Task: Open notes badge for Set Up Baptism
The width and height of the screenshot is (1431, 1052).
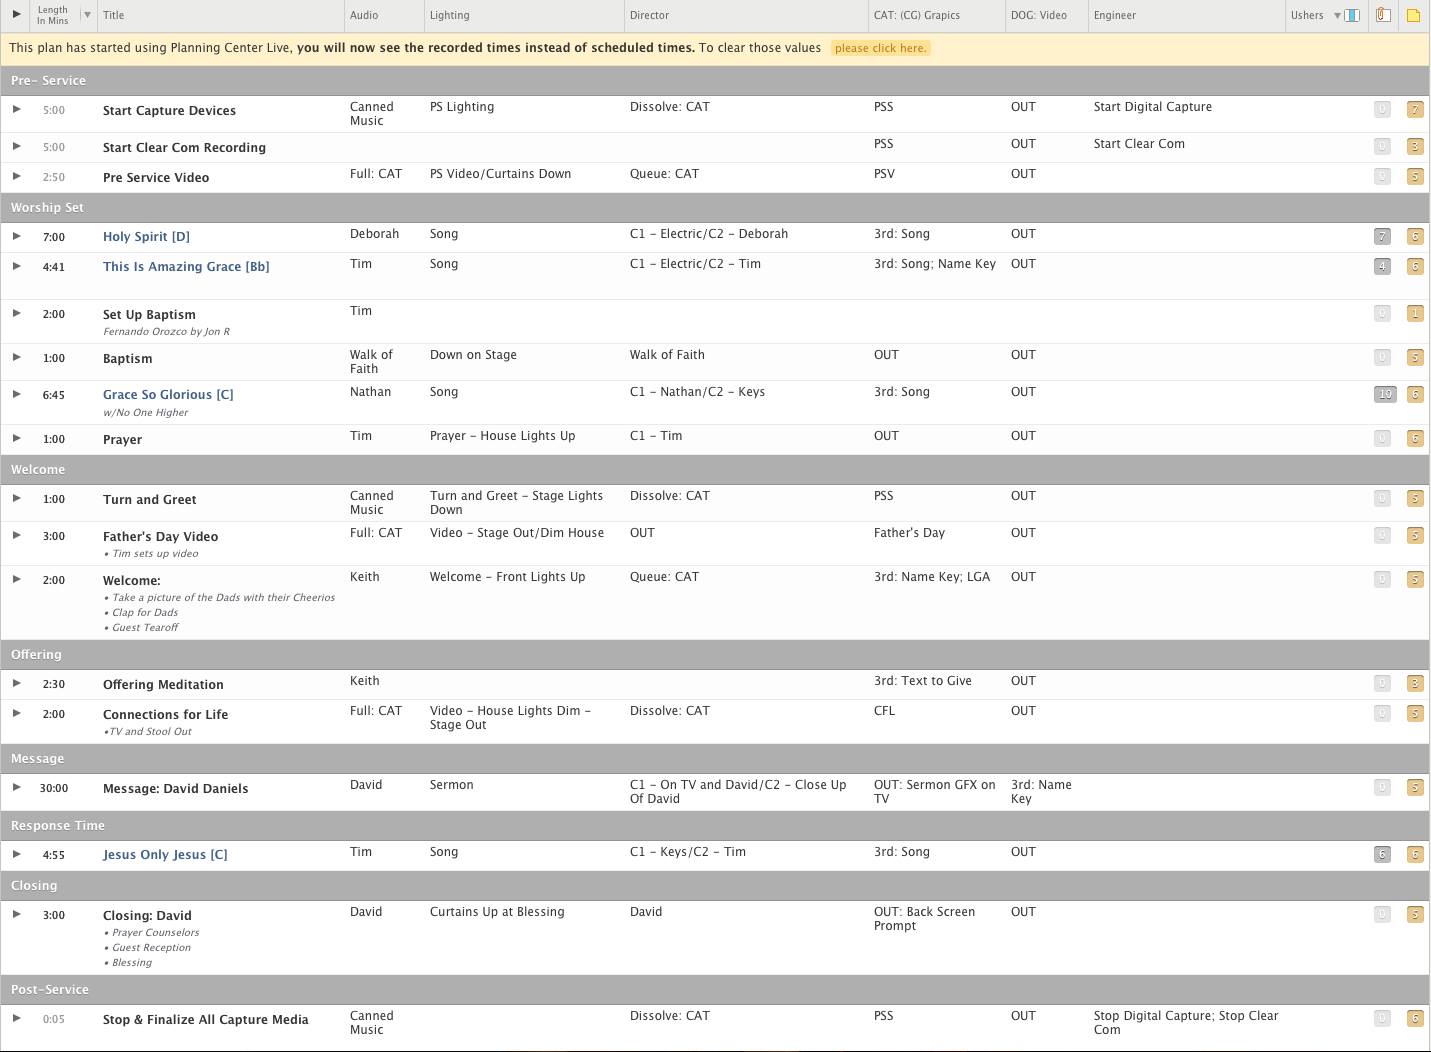Action: click(1415, 313)
